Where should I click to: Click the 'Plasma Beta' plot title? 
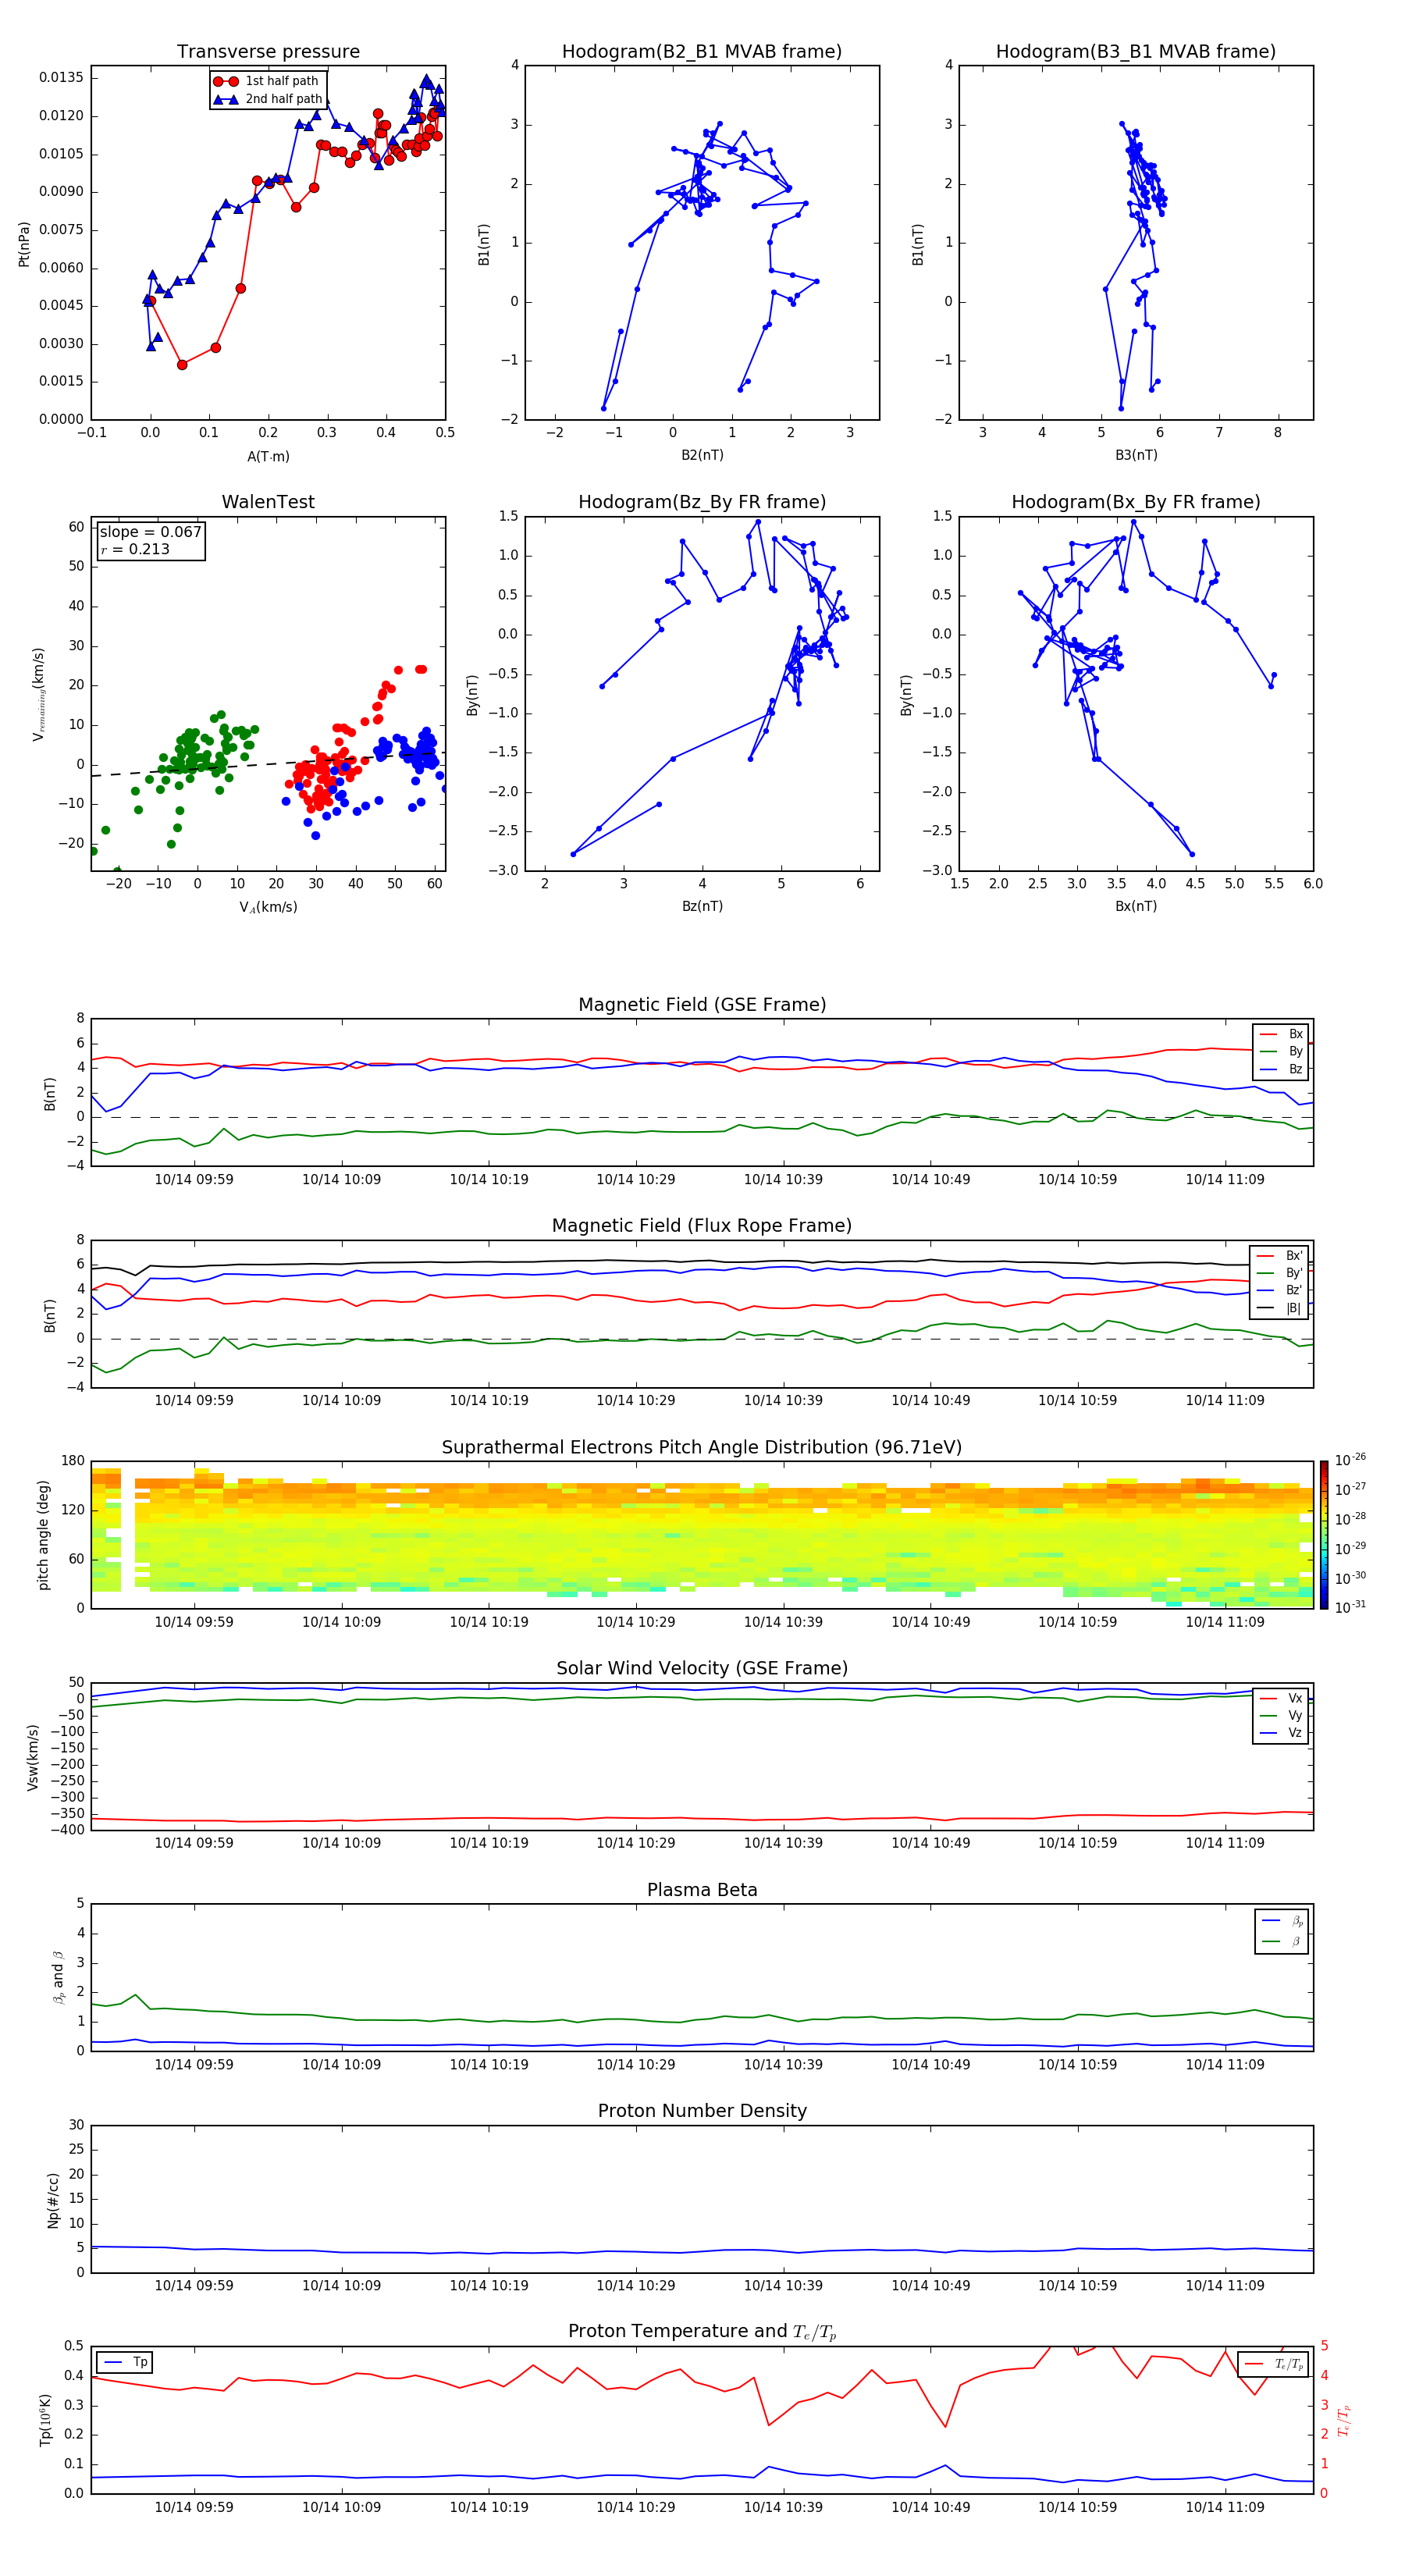click(702, 1891)
